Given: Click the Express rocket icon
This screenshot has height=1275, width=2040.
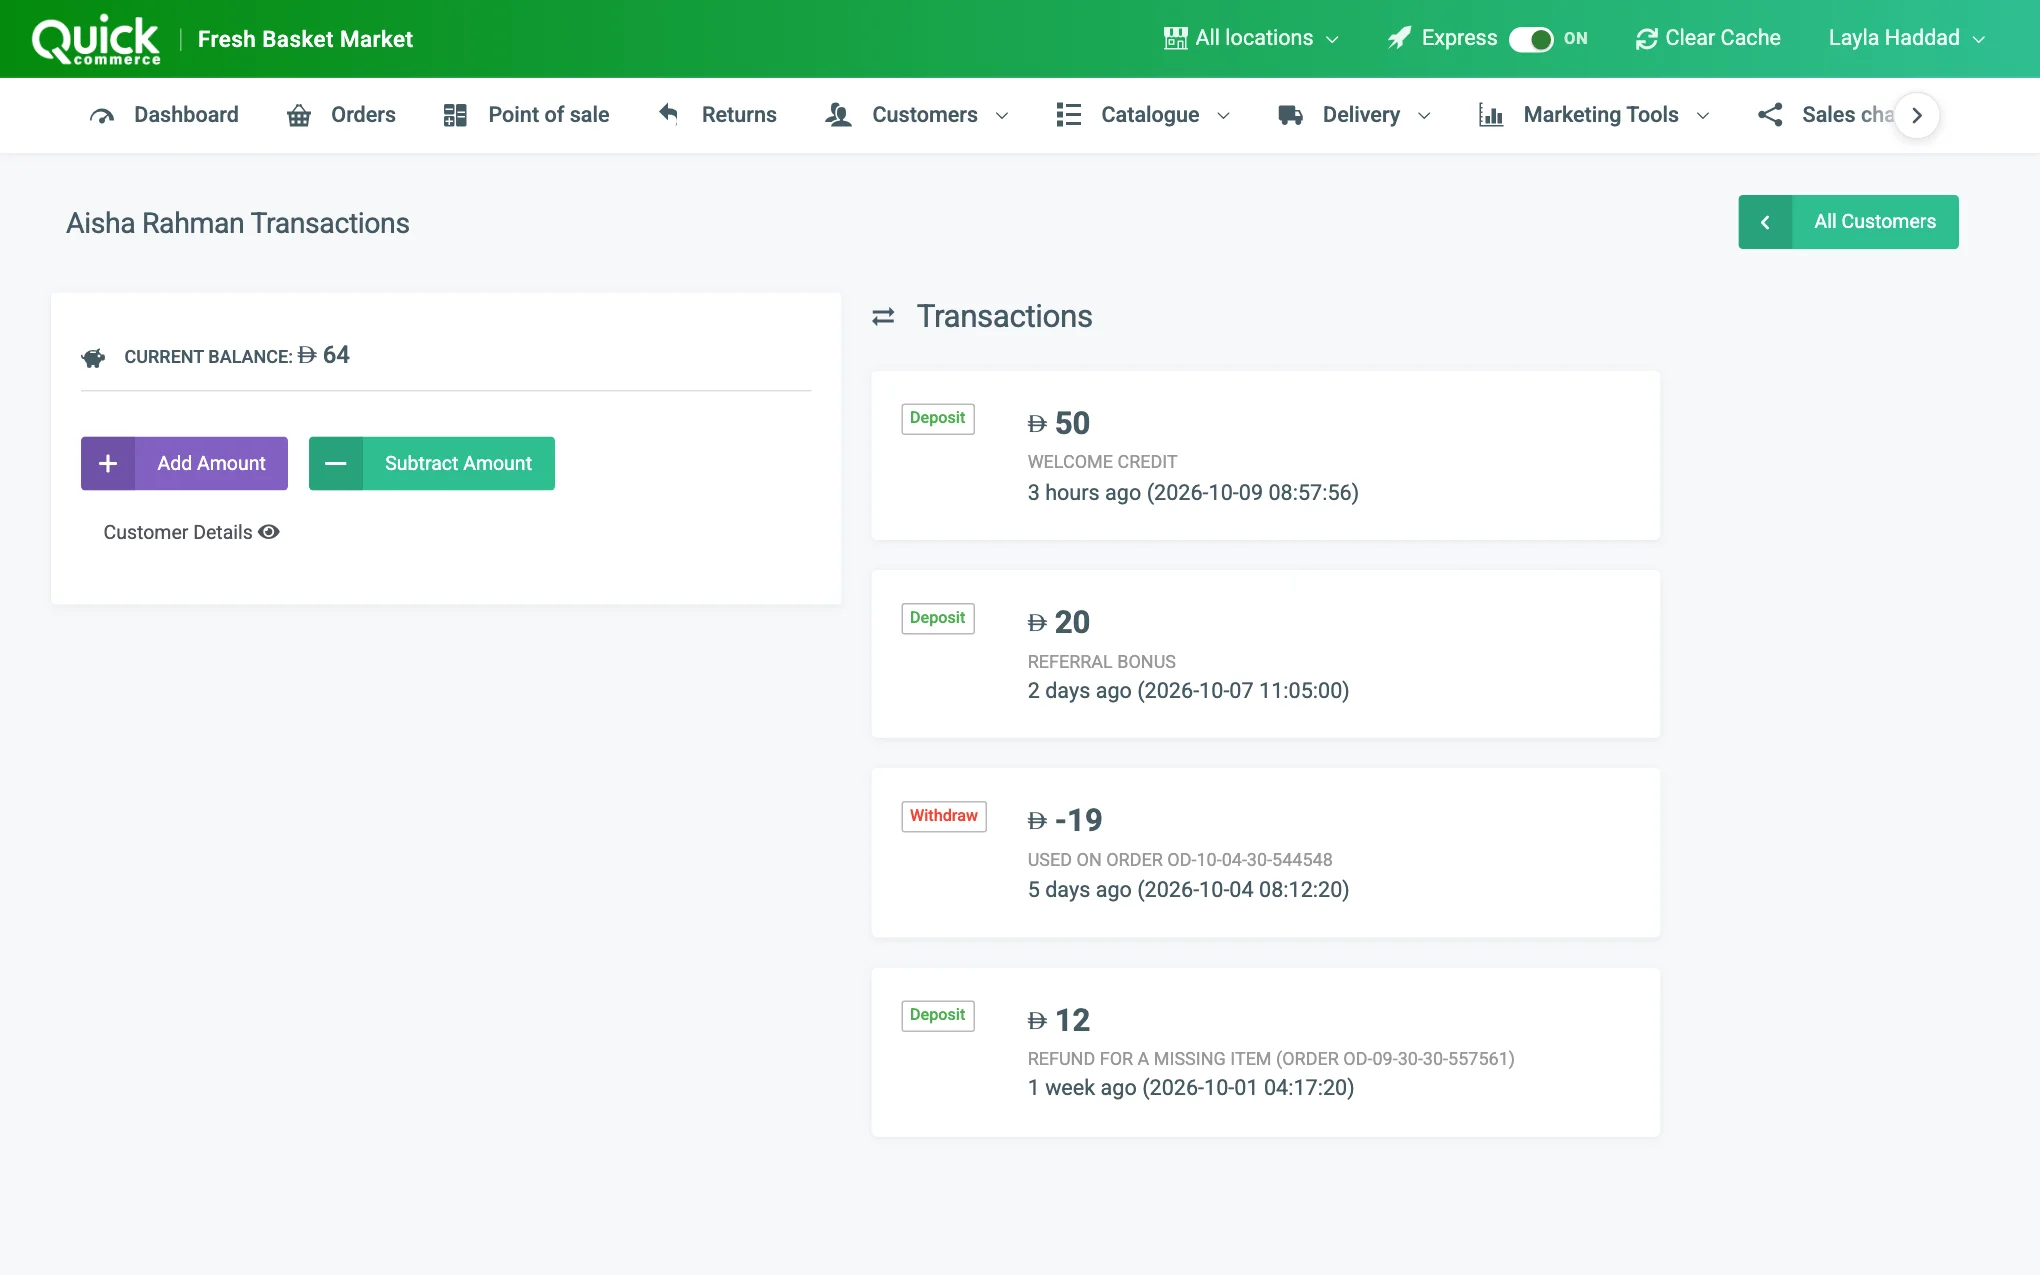Looking at the screenshot, I should coord(1399,38).
